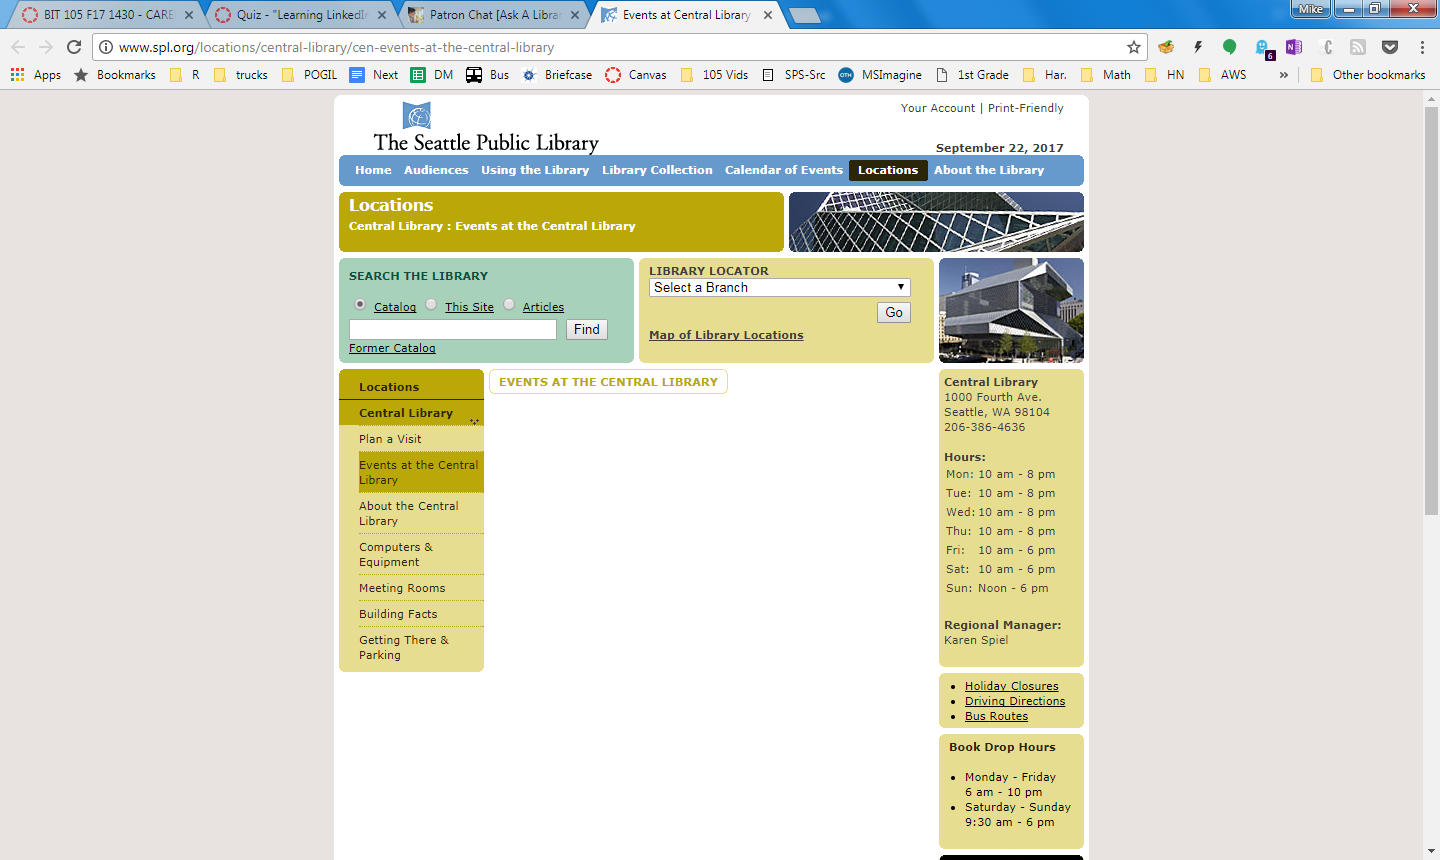This screenshot has width=1440, height=860.
Task: Open the Briefcase bookmark
Action: [558, 75]
